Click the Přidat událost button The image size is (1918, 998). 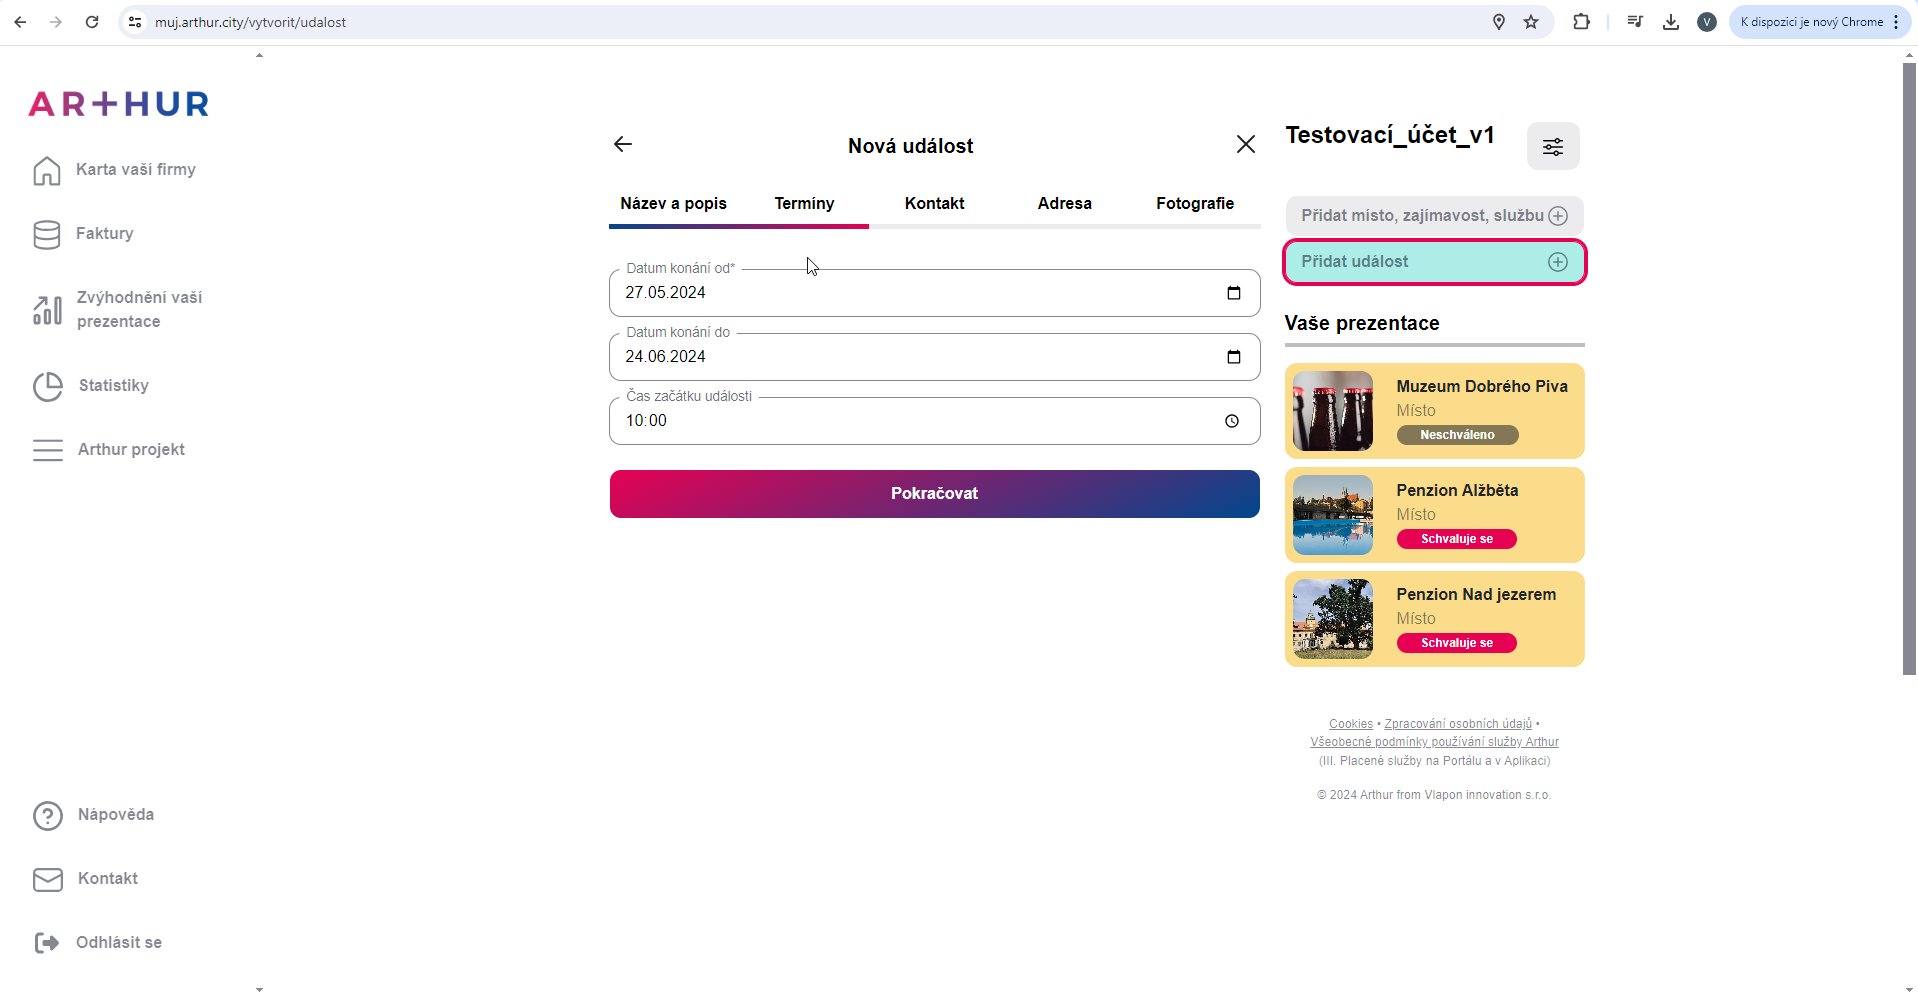(1434, 262)
